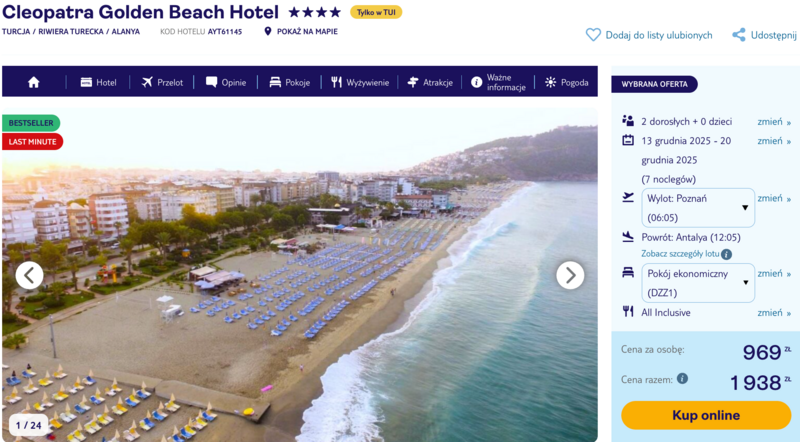Viewport: 800px width, 442px height.
Task: Click zmień beside 2 dorosłych guests
Action: click(x=774, y=121)
